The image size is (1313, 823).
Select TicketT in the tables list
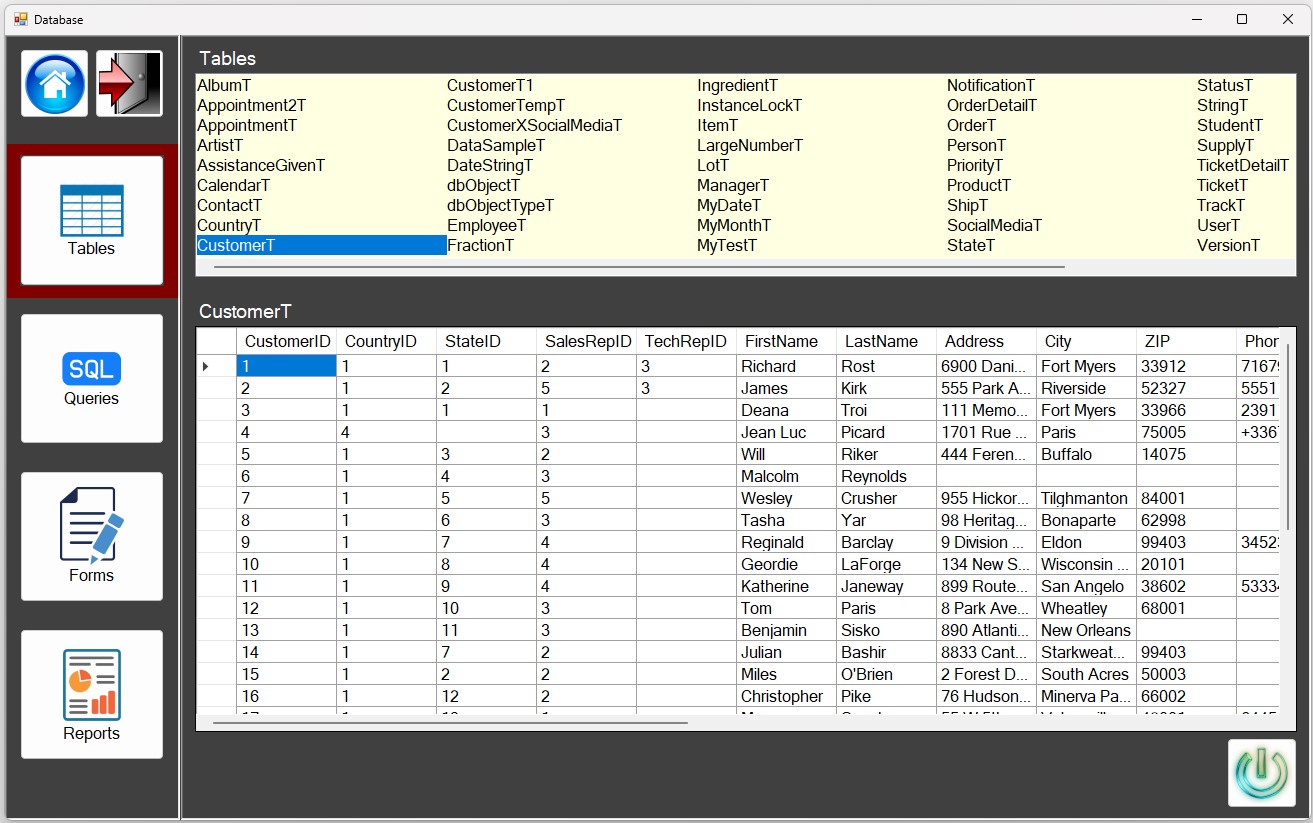[1222, 185]
